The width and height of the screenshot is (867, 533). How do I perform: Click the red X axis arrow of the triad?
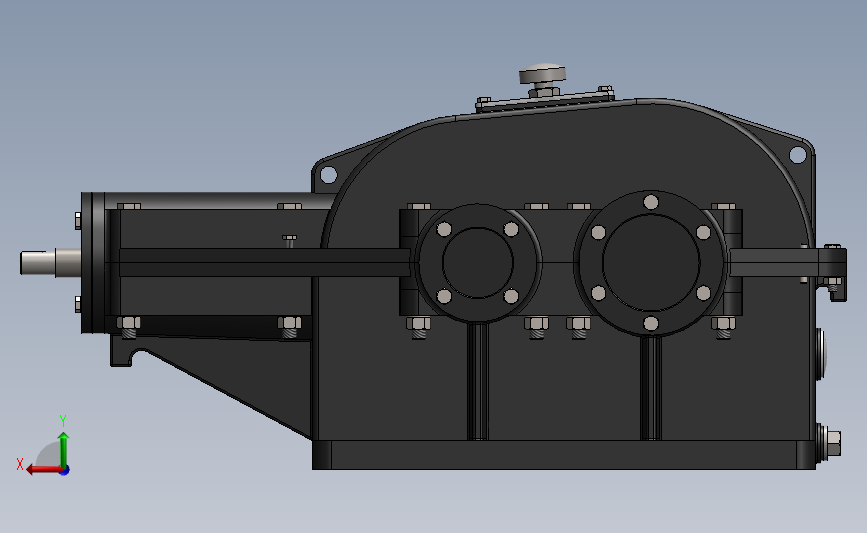tap(44, 470)
